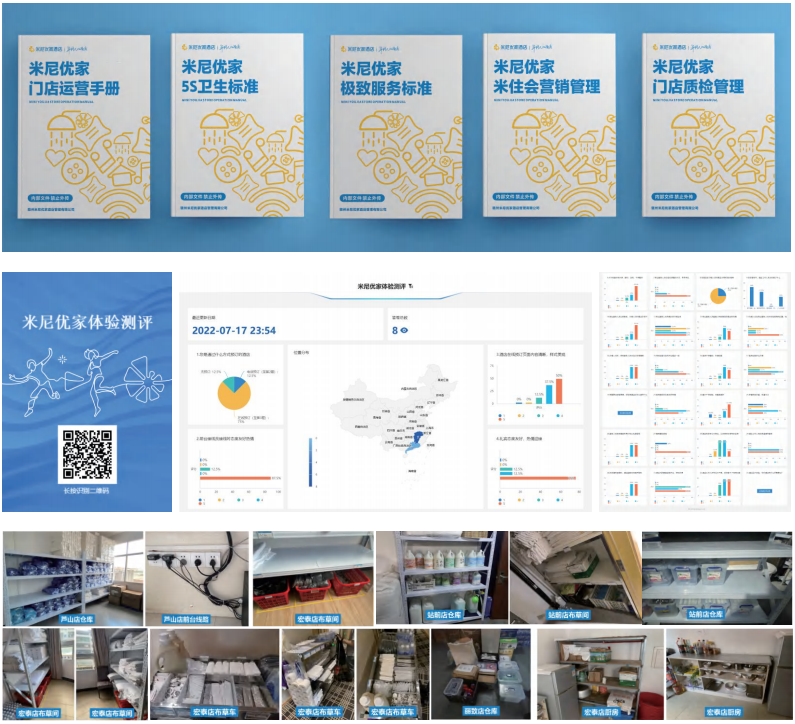Click the tallest orange bar in question 3 chart

tap(559, 390)
